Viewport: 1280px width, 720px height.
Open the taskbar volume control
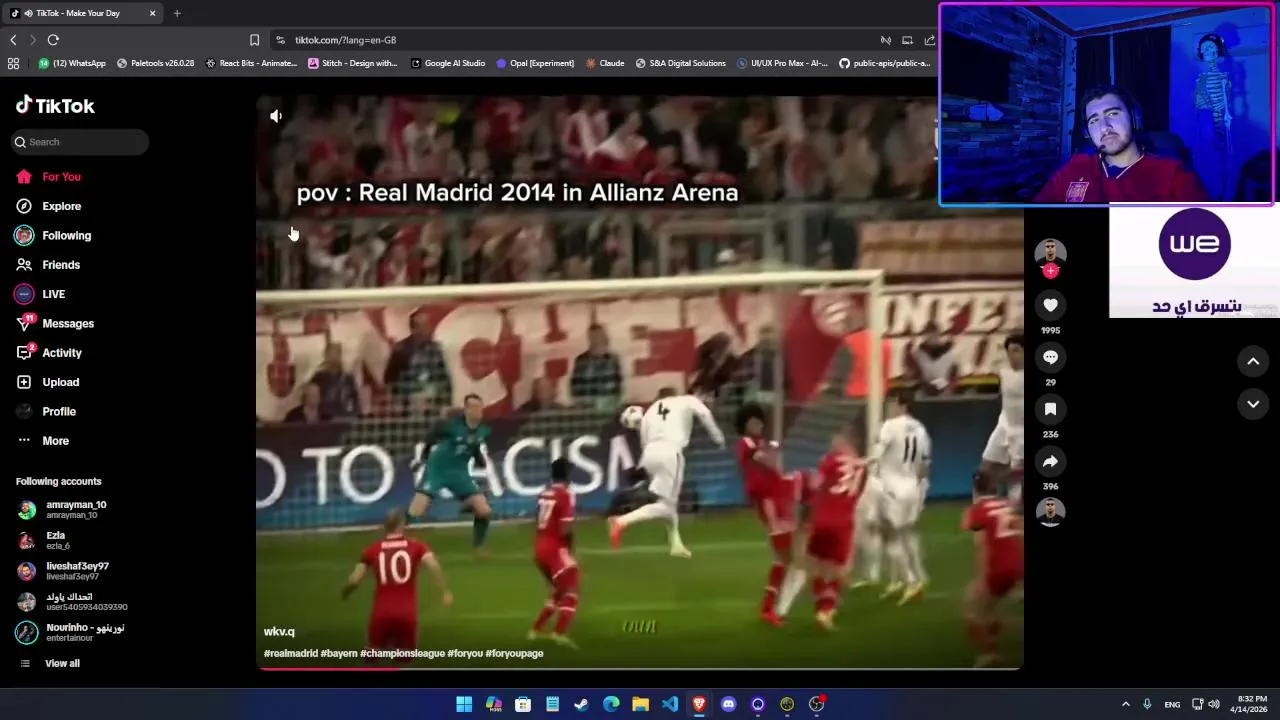coord(1214,704)
